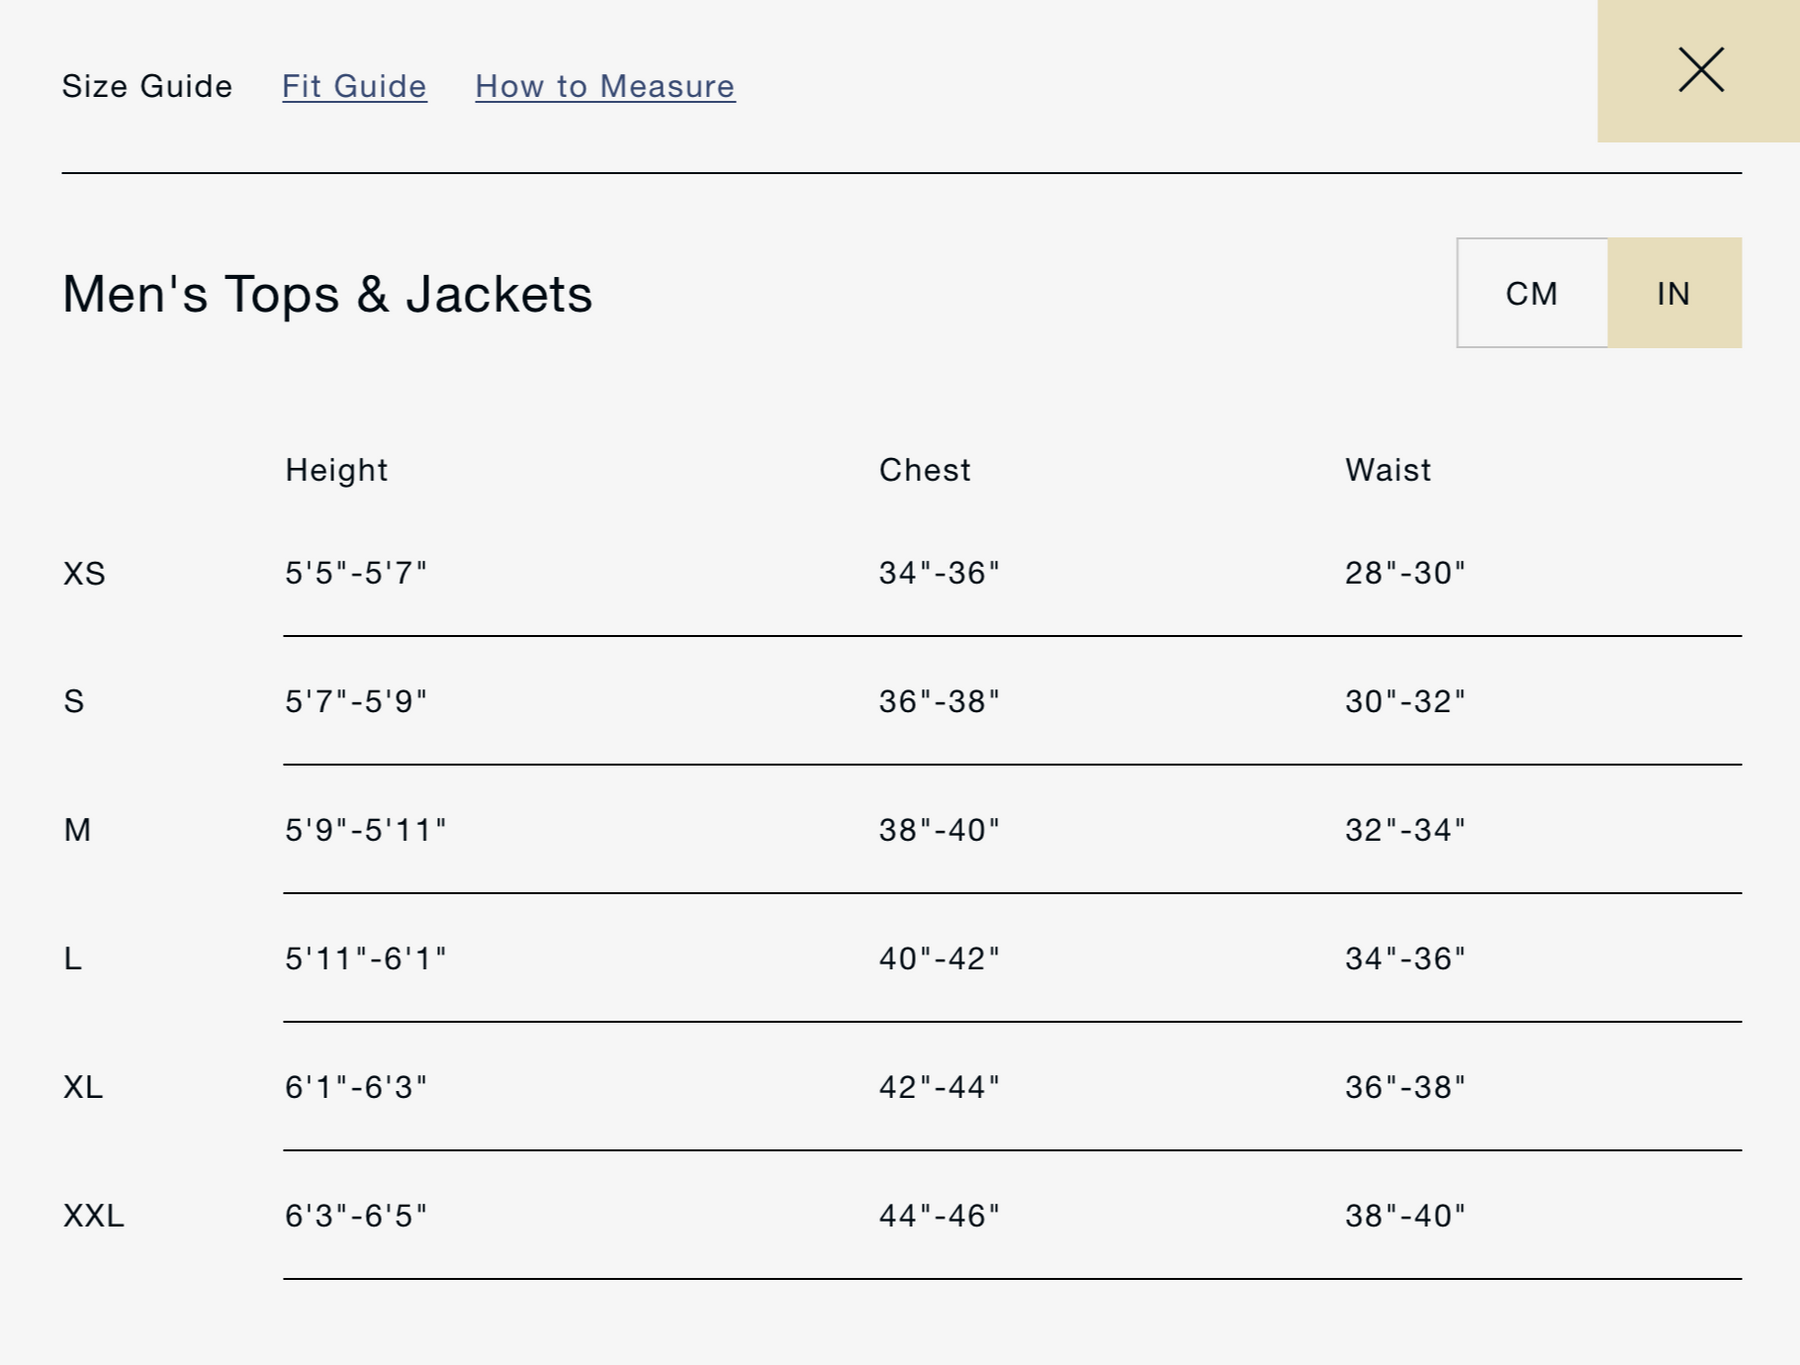Switch measurement units to CM

[x=1531, y=293]
